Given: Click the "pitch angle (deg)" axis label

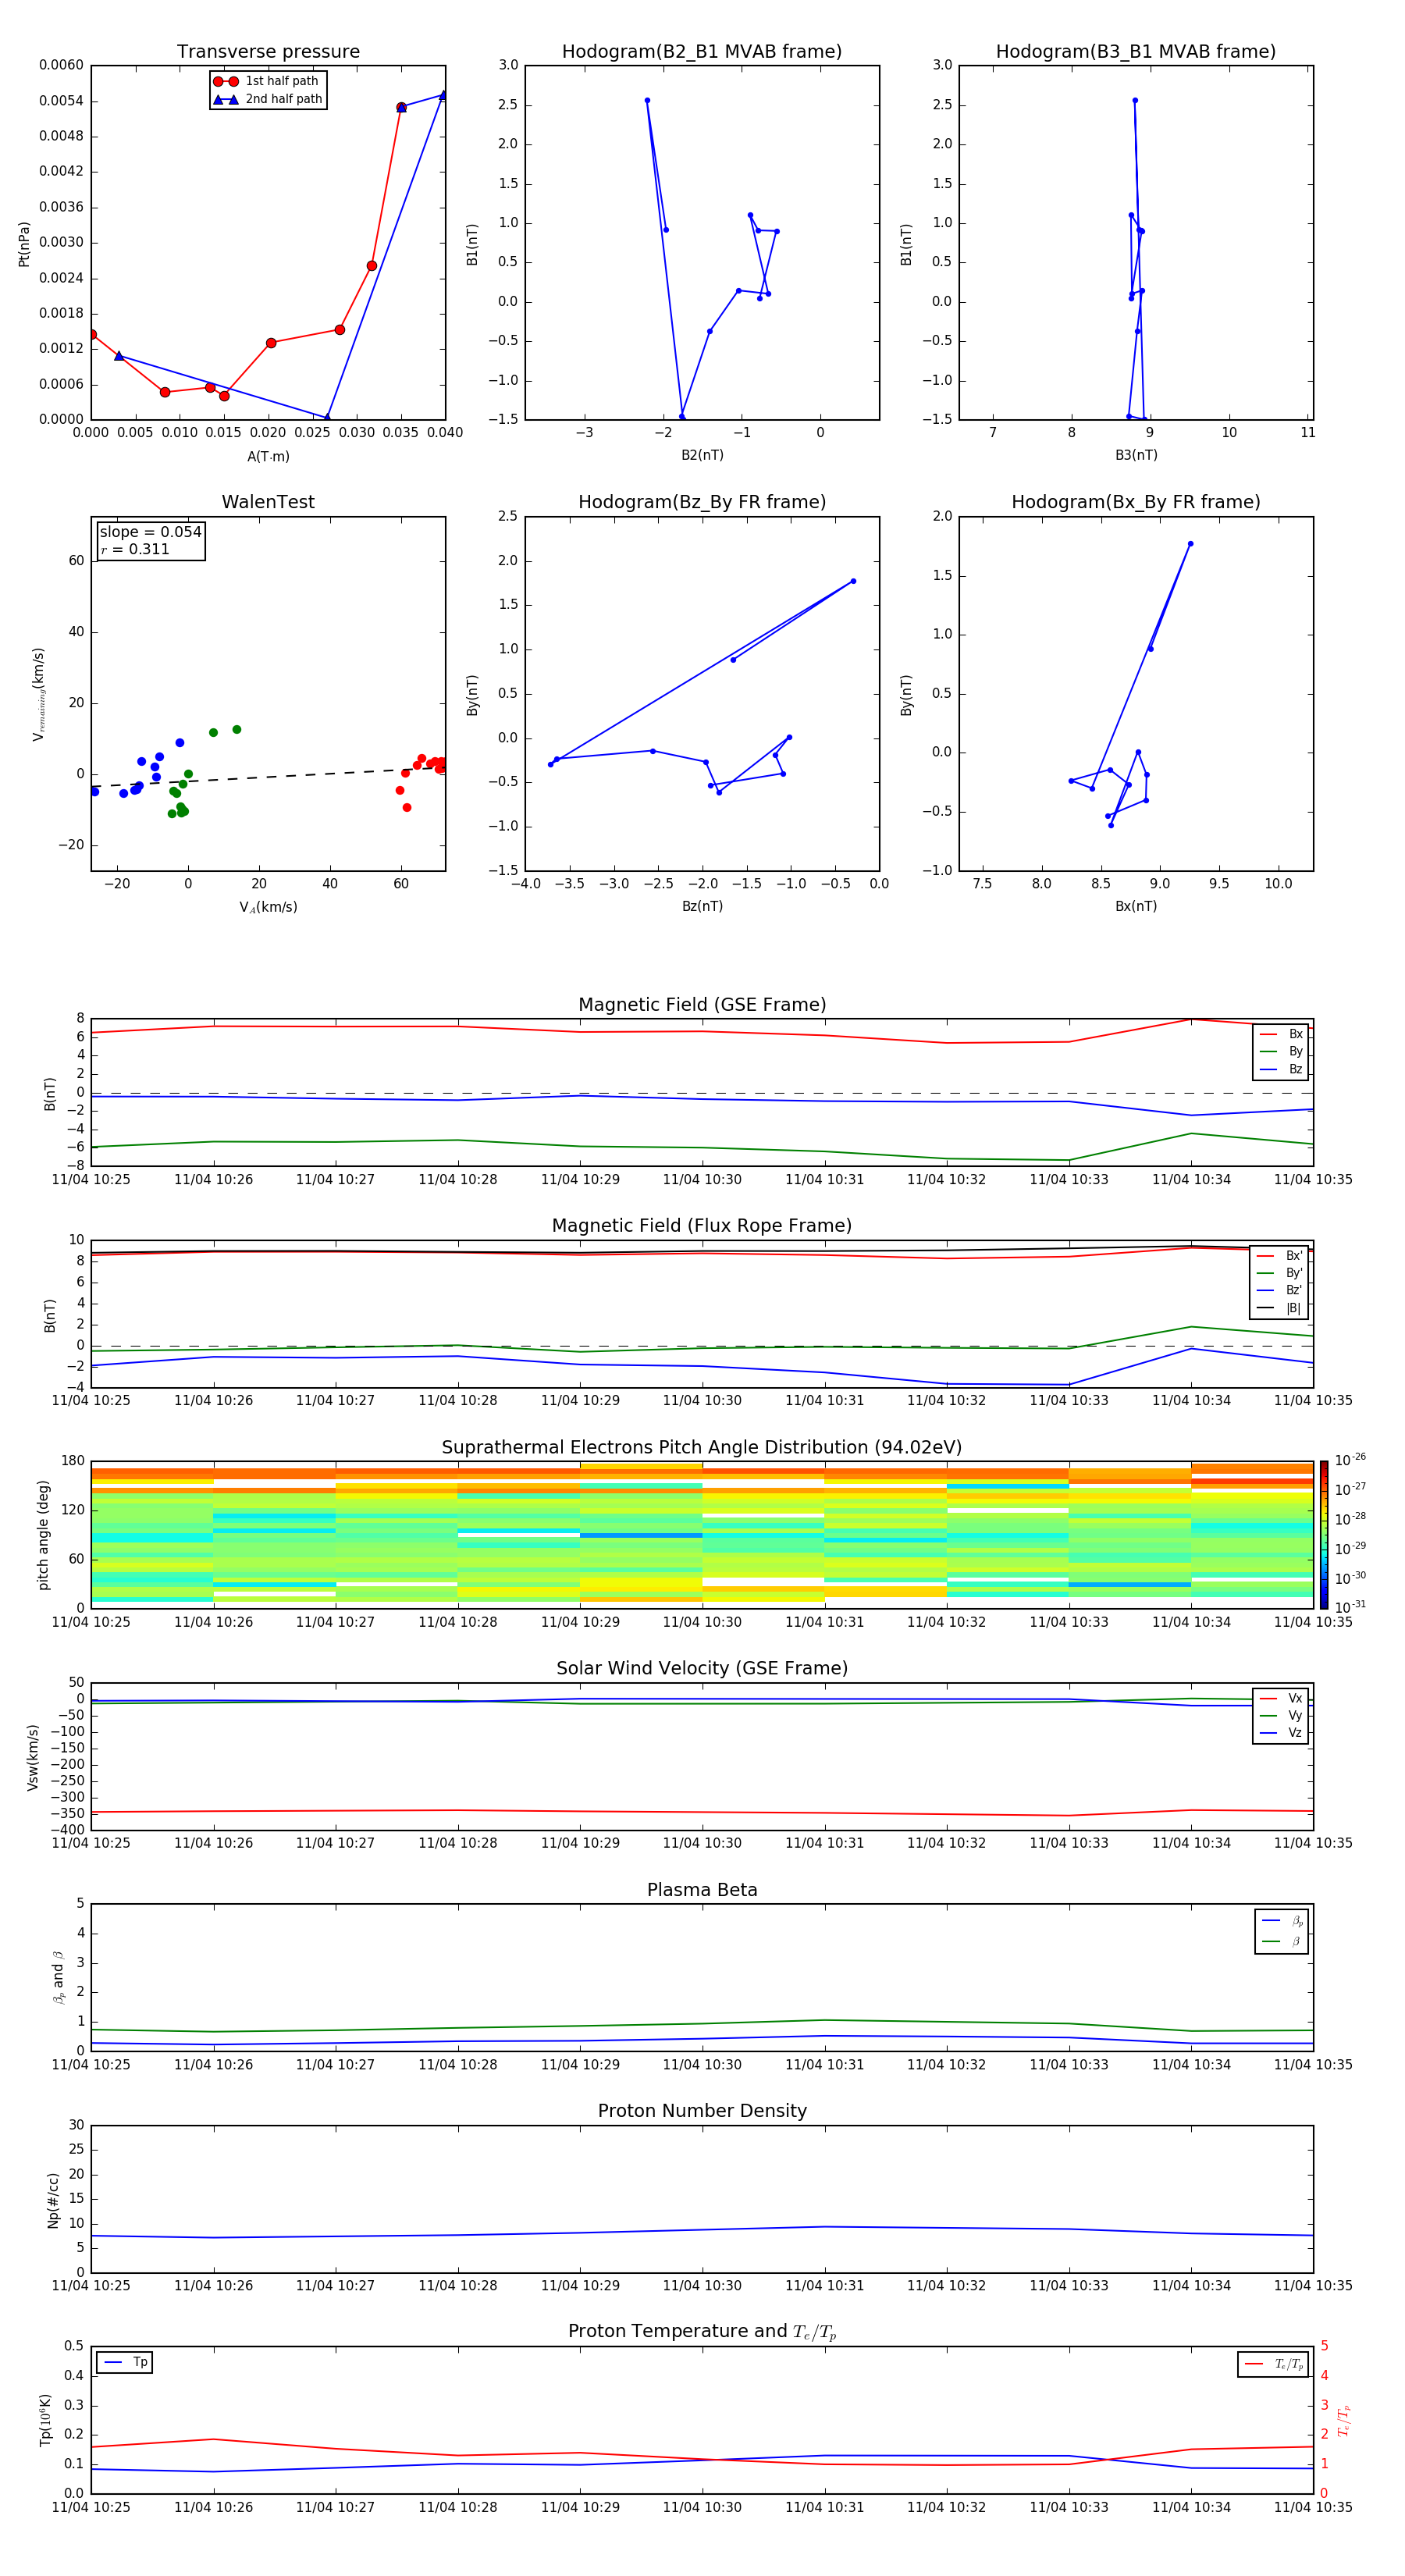Looking at the screenshot, I should point(43,1535).
